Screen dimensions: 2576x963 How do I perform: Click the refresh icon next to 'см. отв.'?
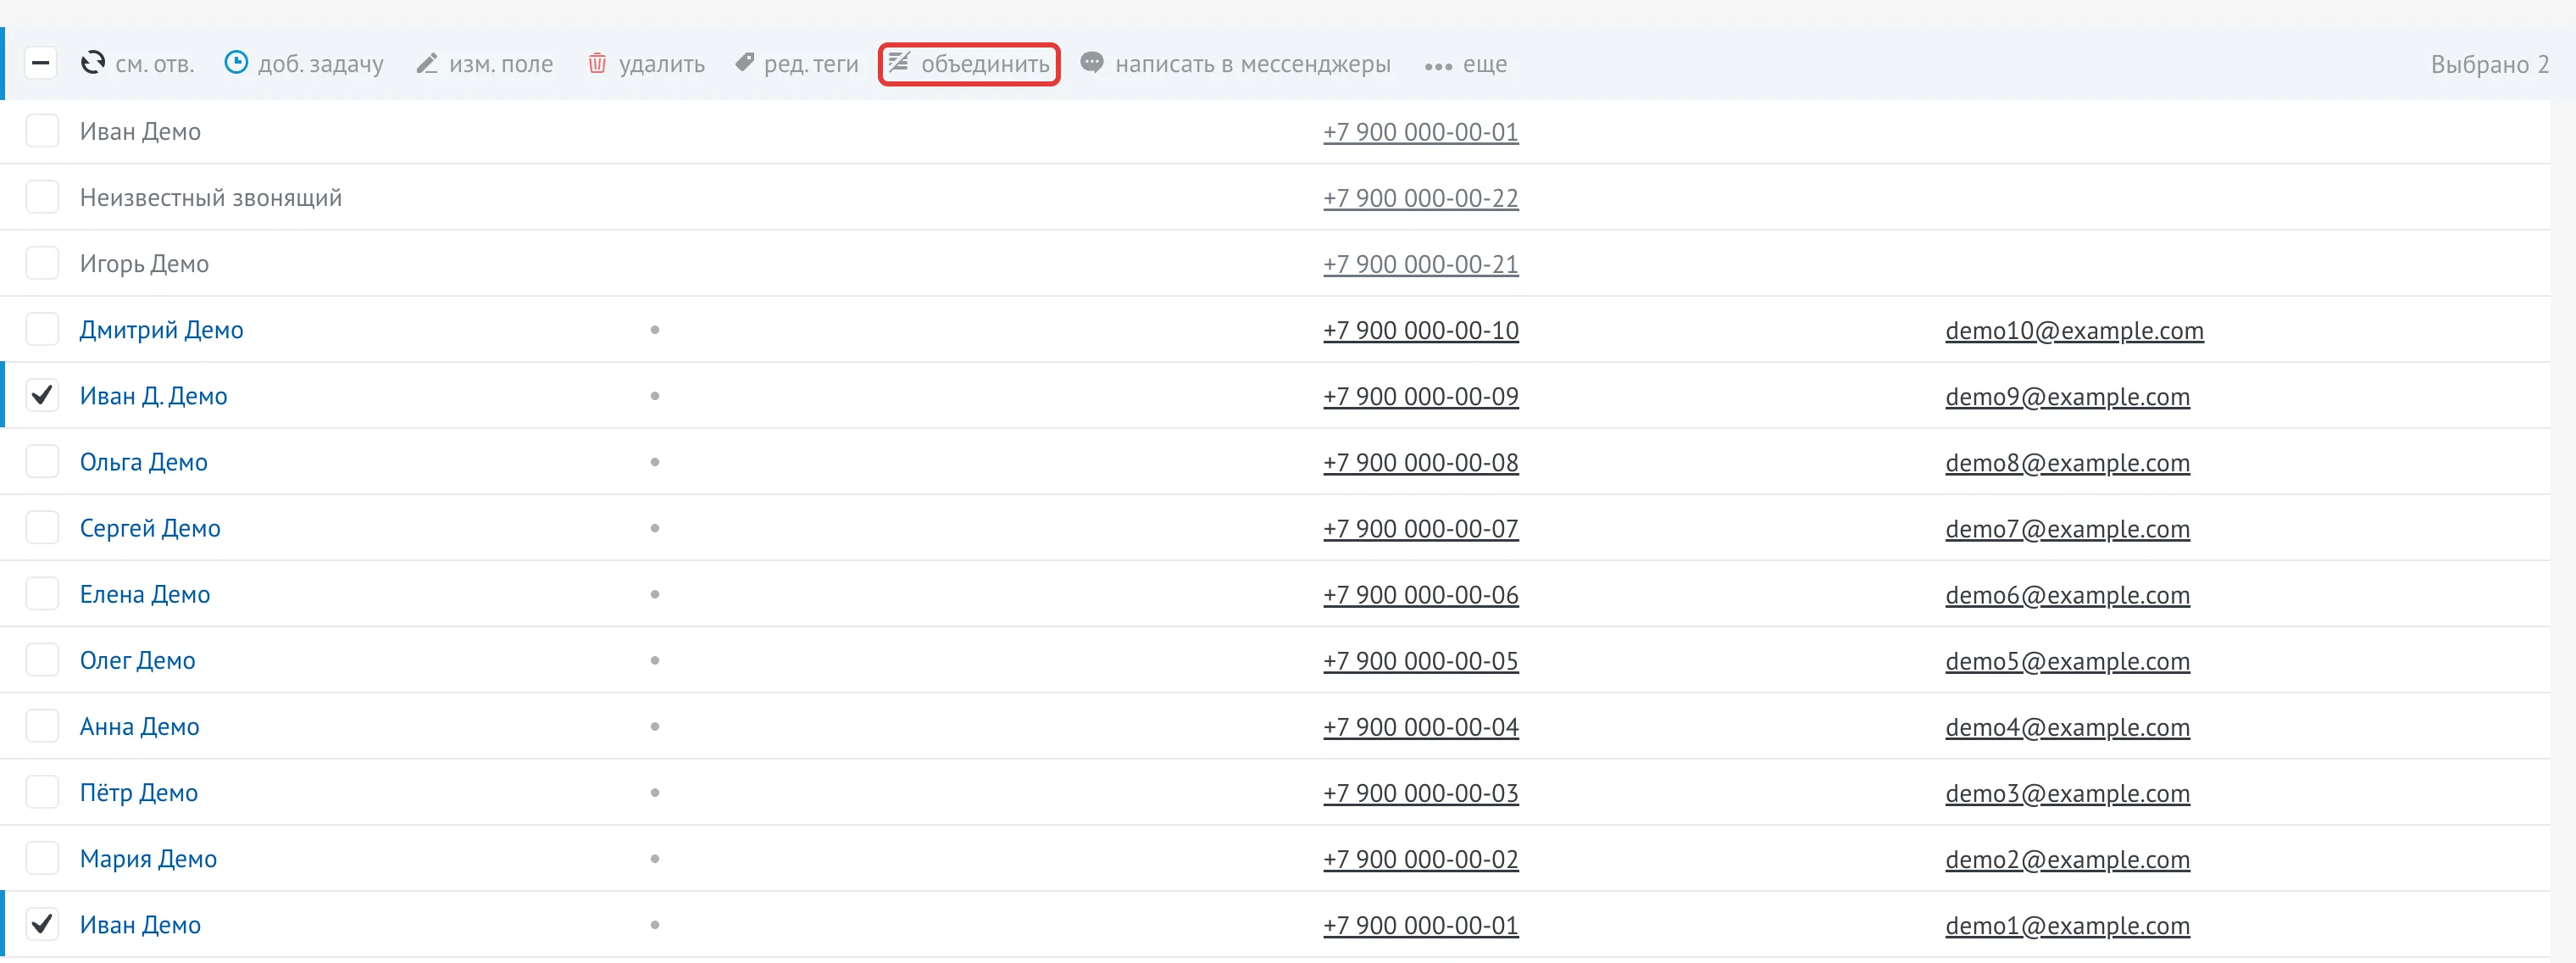[93, 63]
